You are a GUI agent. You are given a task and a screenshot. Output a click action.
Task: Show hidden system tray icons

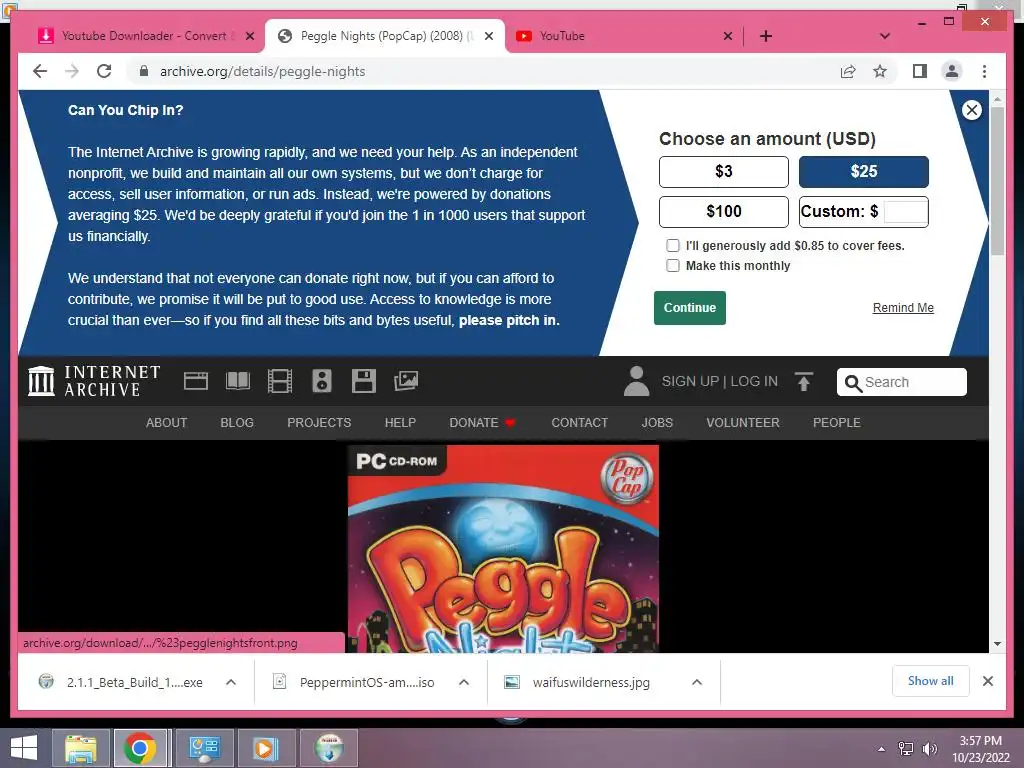[x=882, y=749]
